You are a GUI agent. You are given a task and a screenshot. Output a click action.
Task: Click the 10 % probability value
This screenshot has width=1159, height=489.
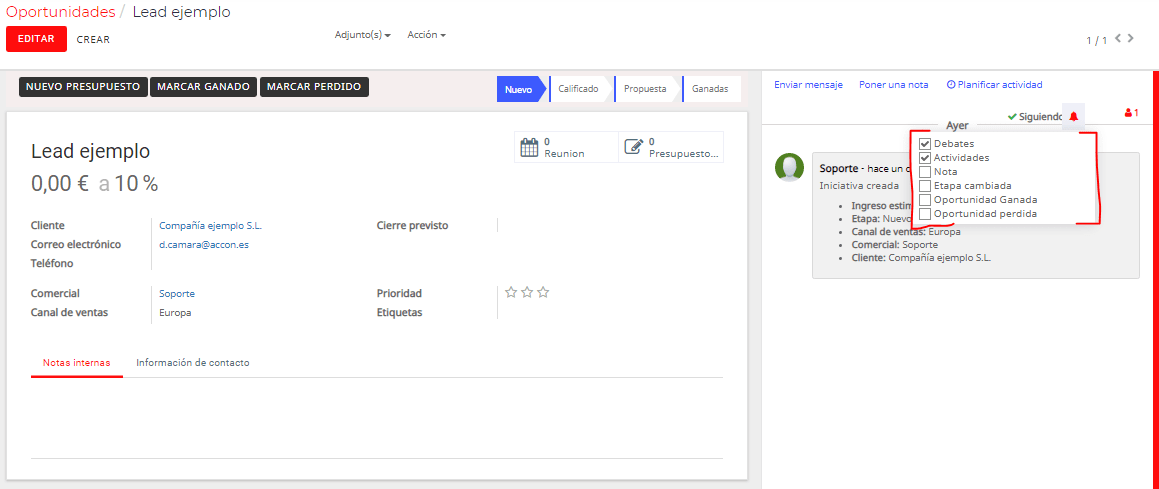(136, 183)
